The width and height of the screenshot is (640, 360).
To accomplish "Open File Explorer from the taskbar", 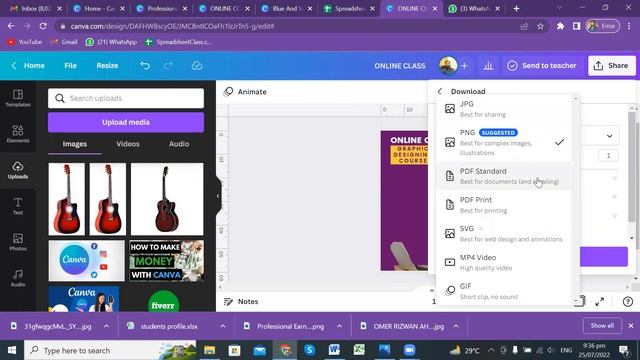I will pos(210,350).
